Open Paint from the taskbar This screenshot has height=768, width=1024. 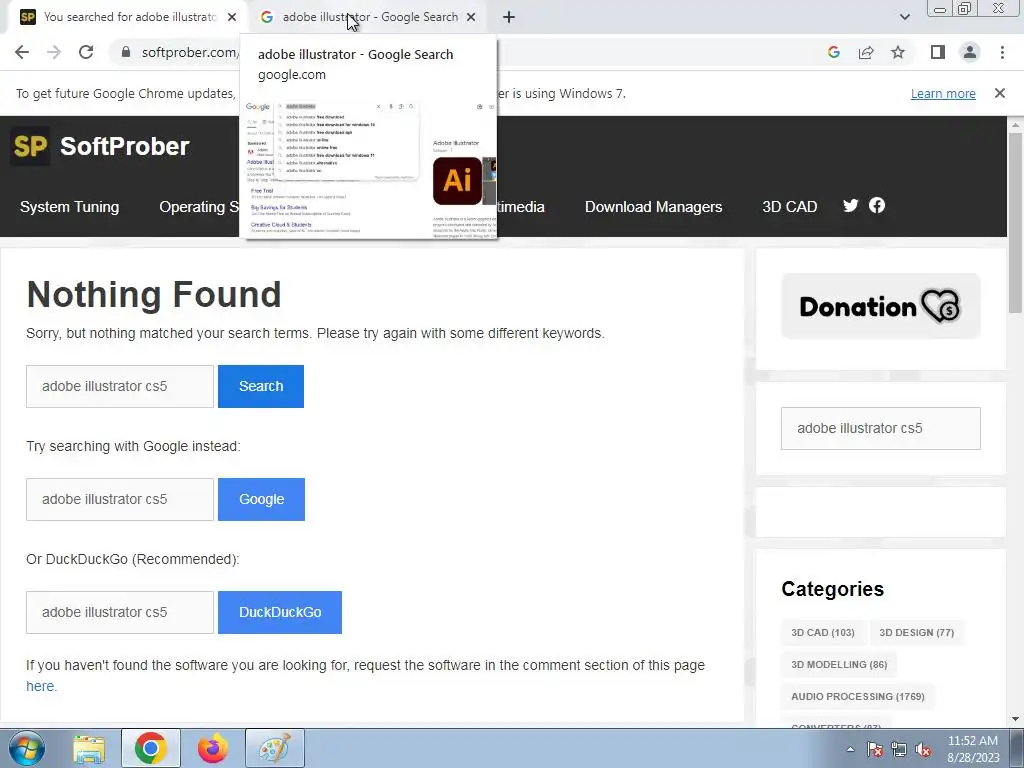pos(275,749)
